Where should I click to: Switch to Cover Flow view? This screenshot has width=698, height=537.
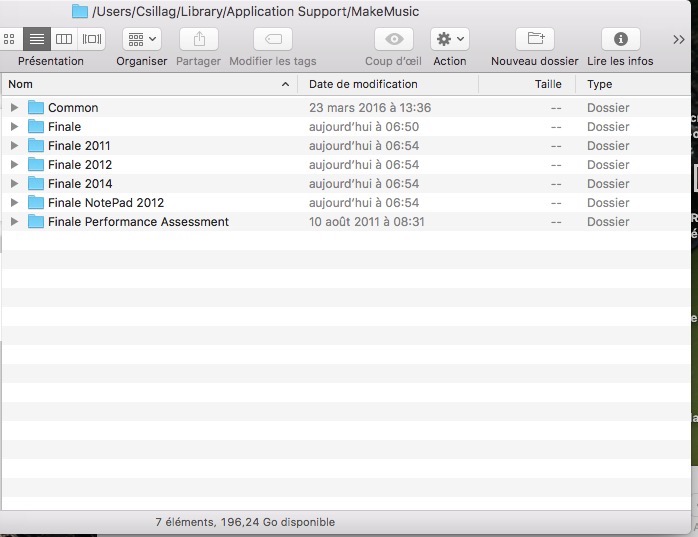pos(92,39)
